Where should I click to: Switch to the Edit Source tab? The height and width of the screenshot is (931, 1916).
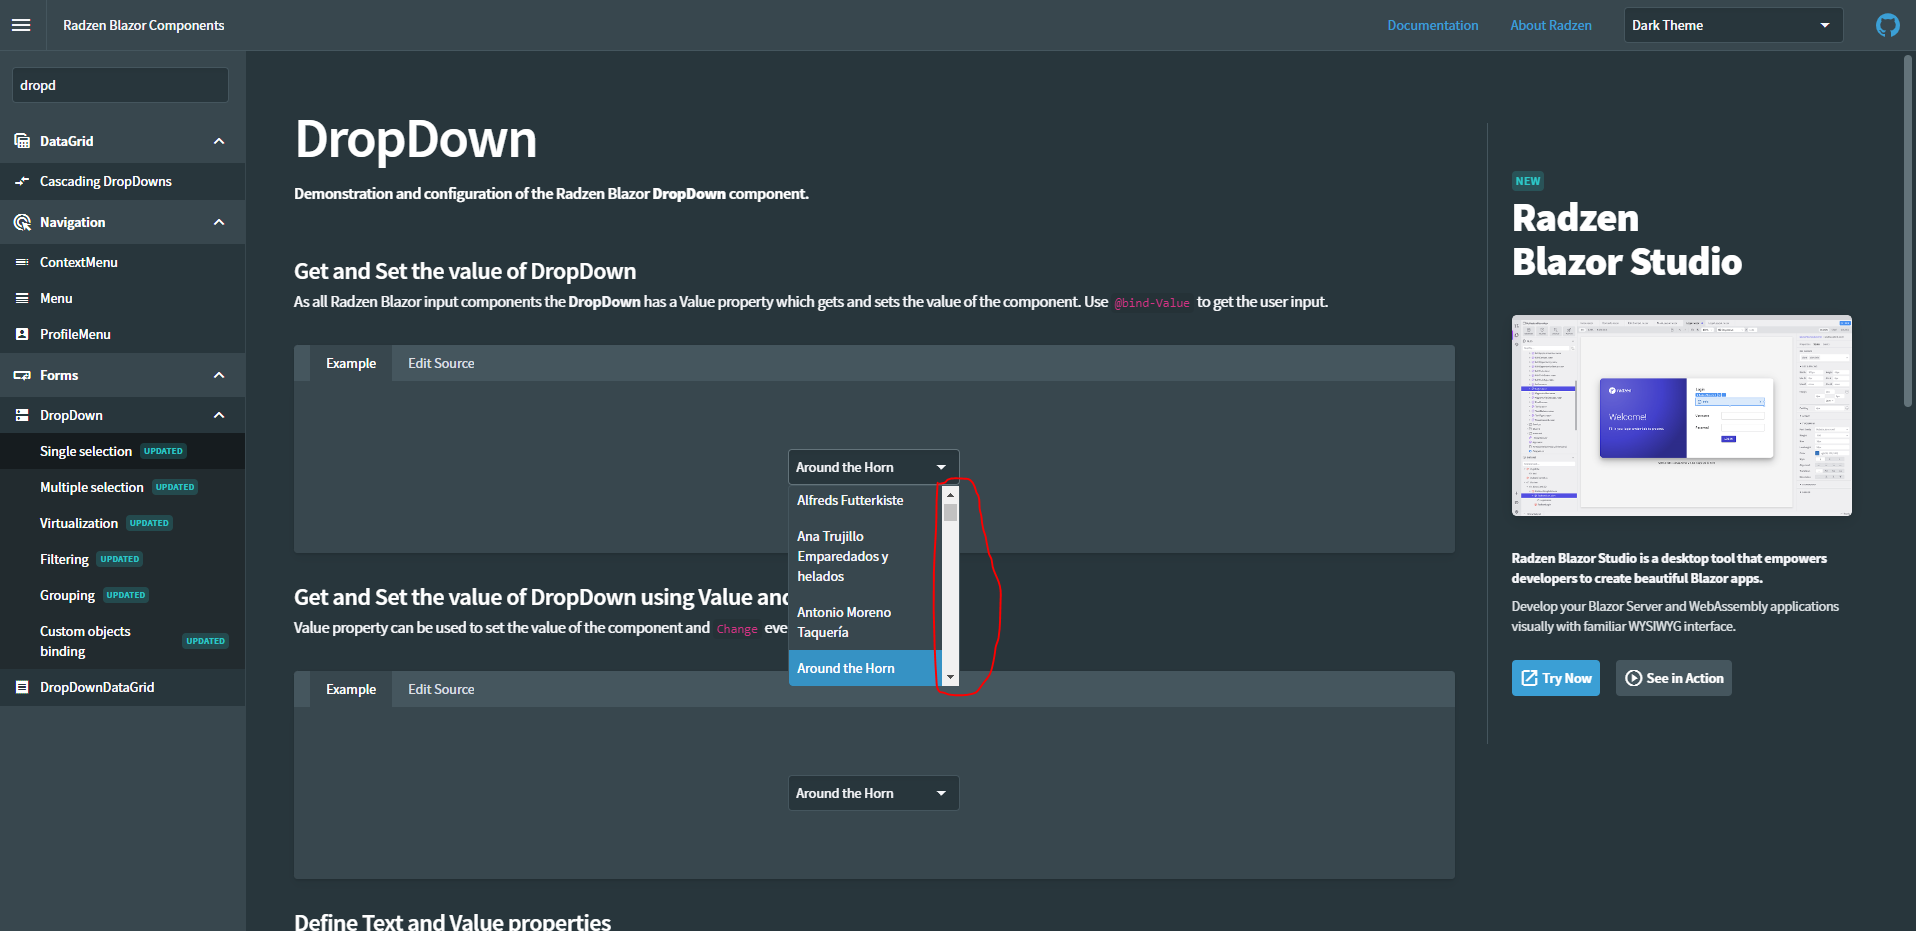tap(441, 363)
